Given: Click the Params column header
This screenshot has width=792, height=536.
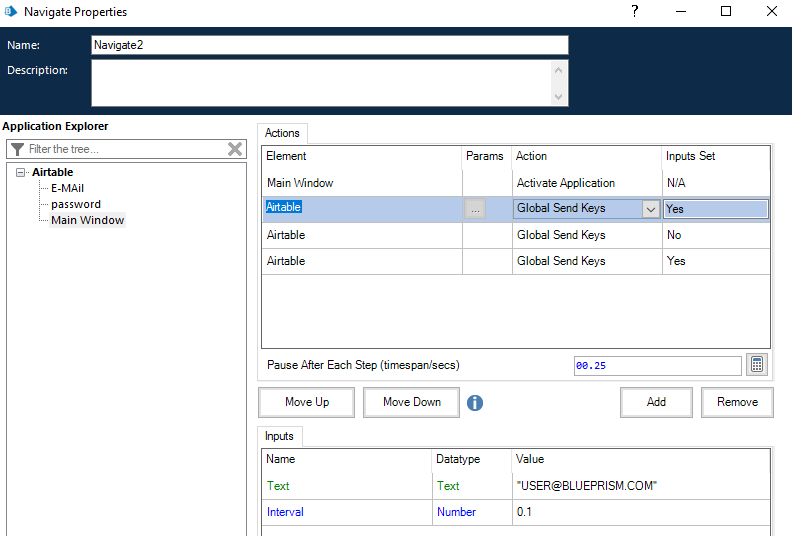Looking at the screenshot, I should coord(486,156).
